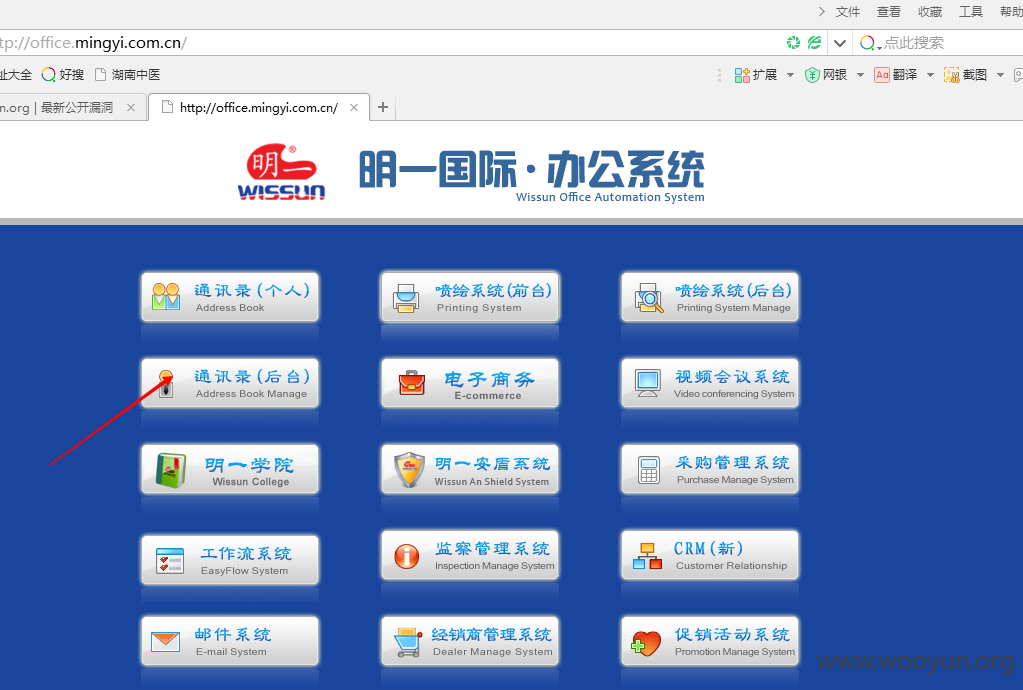
Task: Click the URL address field
Action: coord(391,43)
